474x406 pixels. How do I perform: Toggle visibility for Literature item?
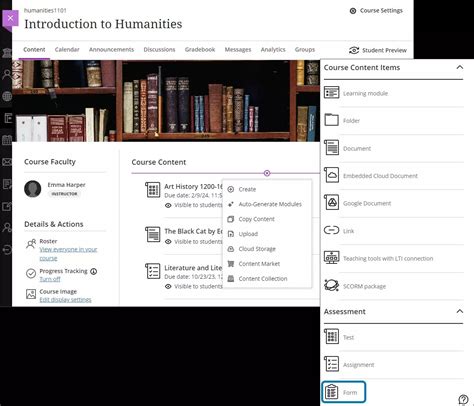[x=168, y=286]
